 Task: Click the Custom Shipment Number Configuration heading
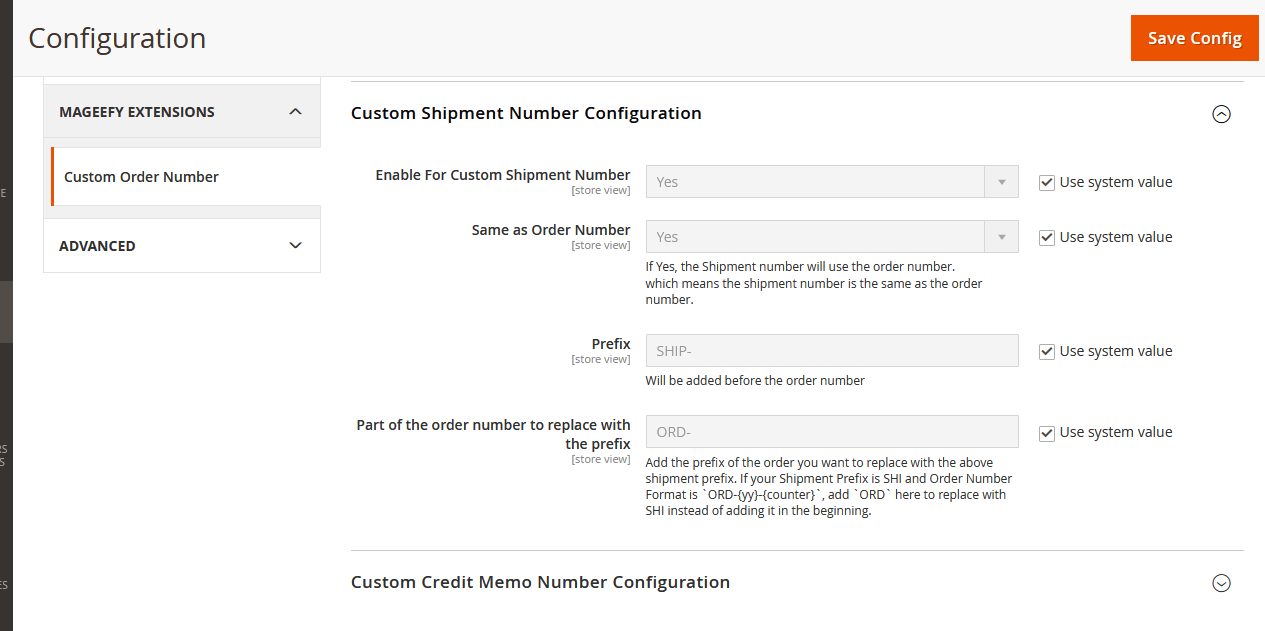(526, 113)
